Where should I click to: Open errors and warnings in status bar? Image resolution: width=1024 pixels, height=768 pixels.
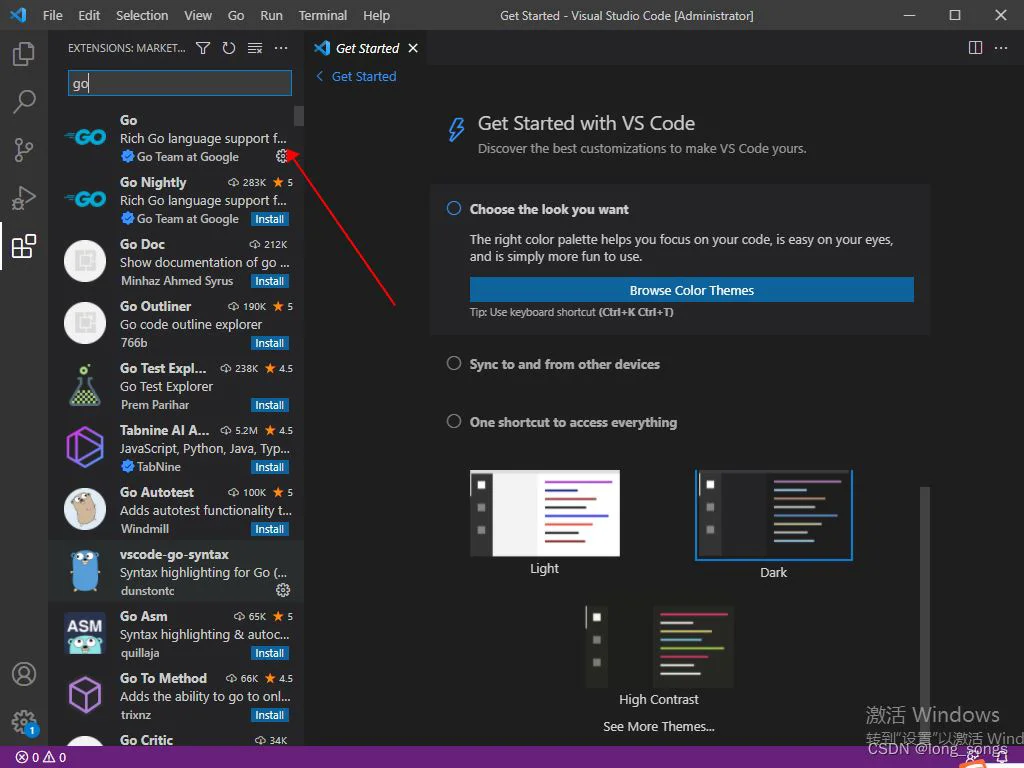click(40, 757)
